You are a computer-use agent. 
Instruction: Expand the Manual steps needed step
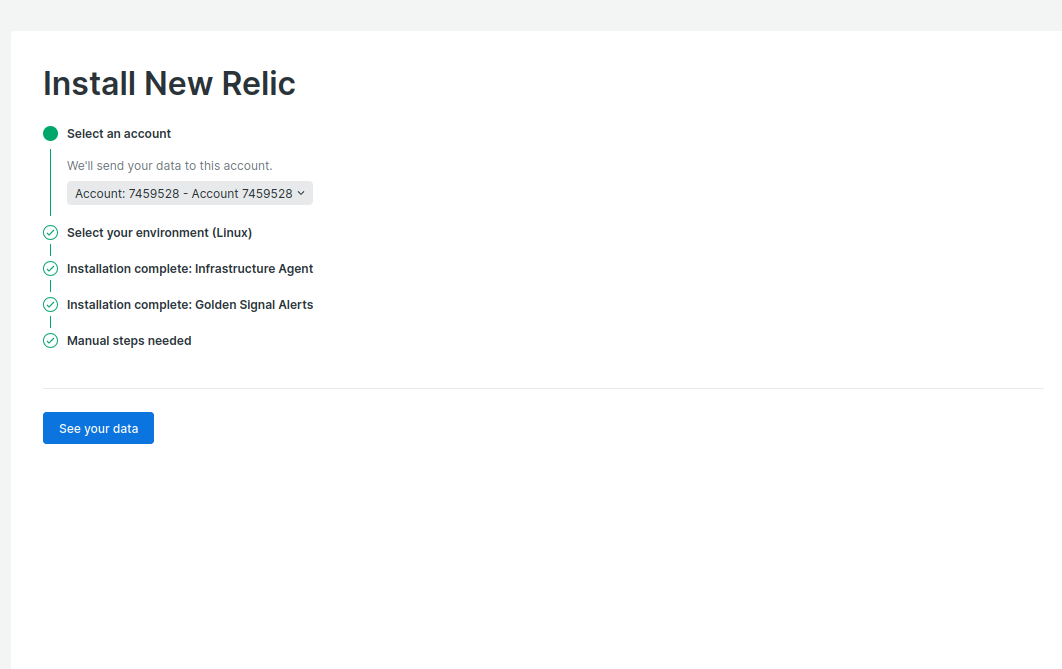pos(129,341)
